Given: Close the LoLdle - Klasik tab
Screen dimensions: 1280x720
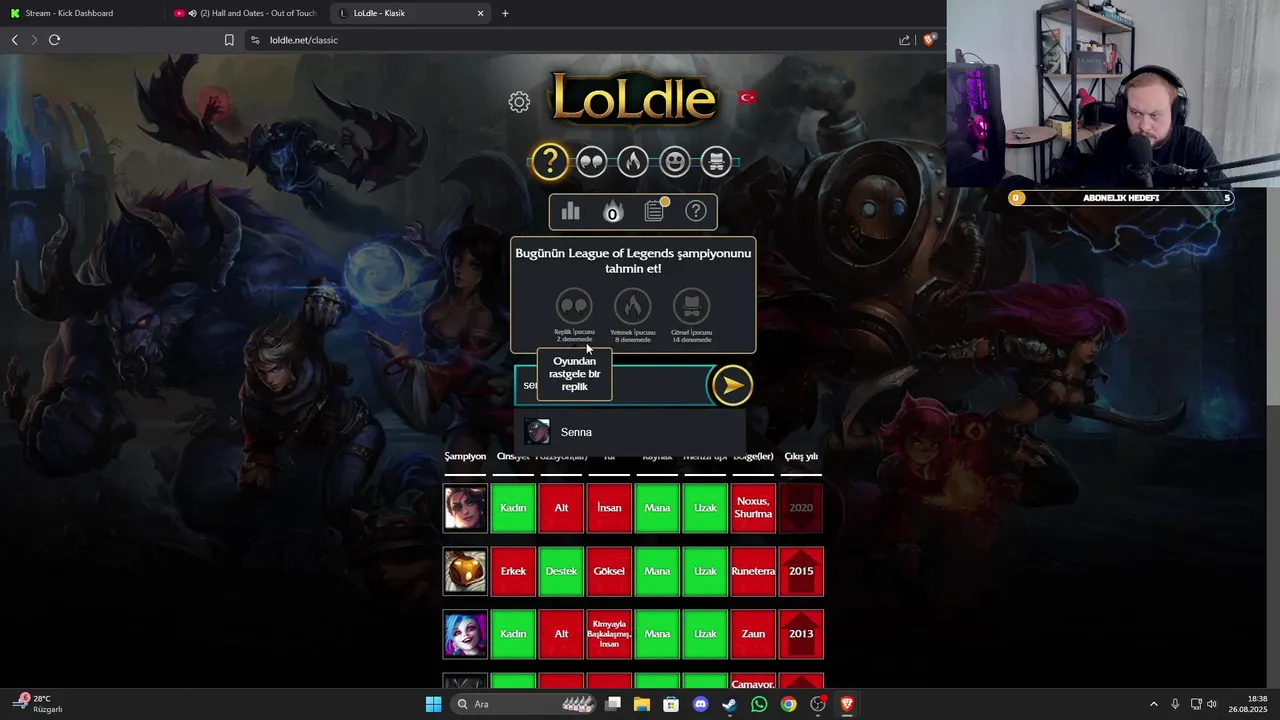Looking at the screenshot, I should (x=480, y=13).
